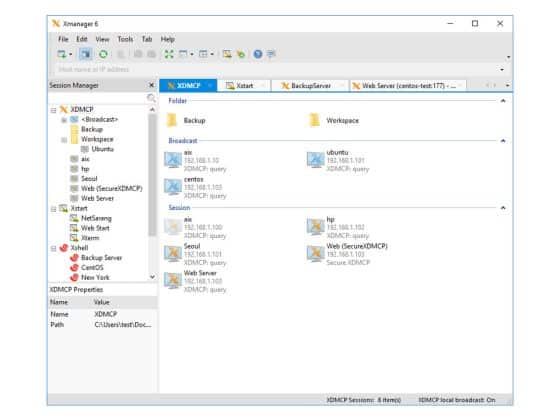560x420 pixels.
Task: Select the Seoul session icon in main pane
Action: pos(173,254)
